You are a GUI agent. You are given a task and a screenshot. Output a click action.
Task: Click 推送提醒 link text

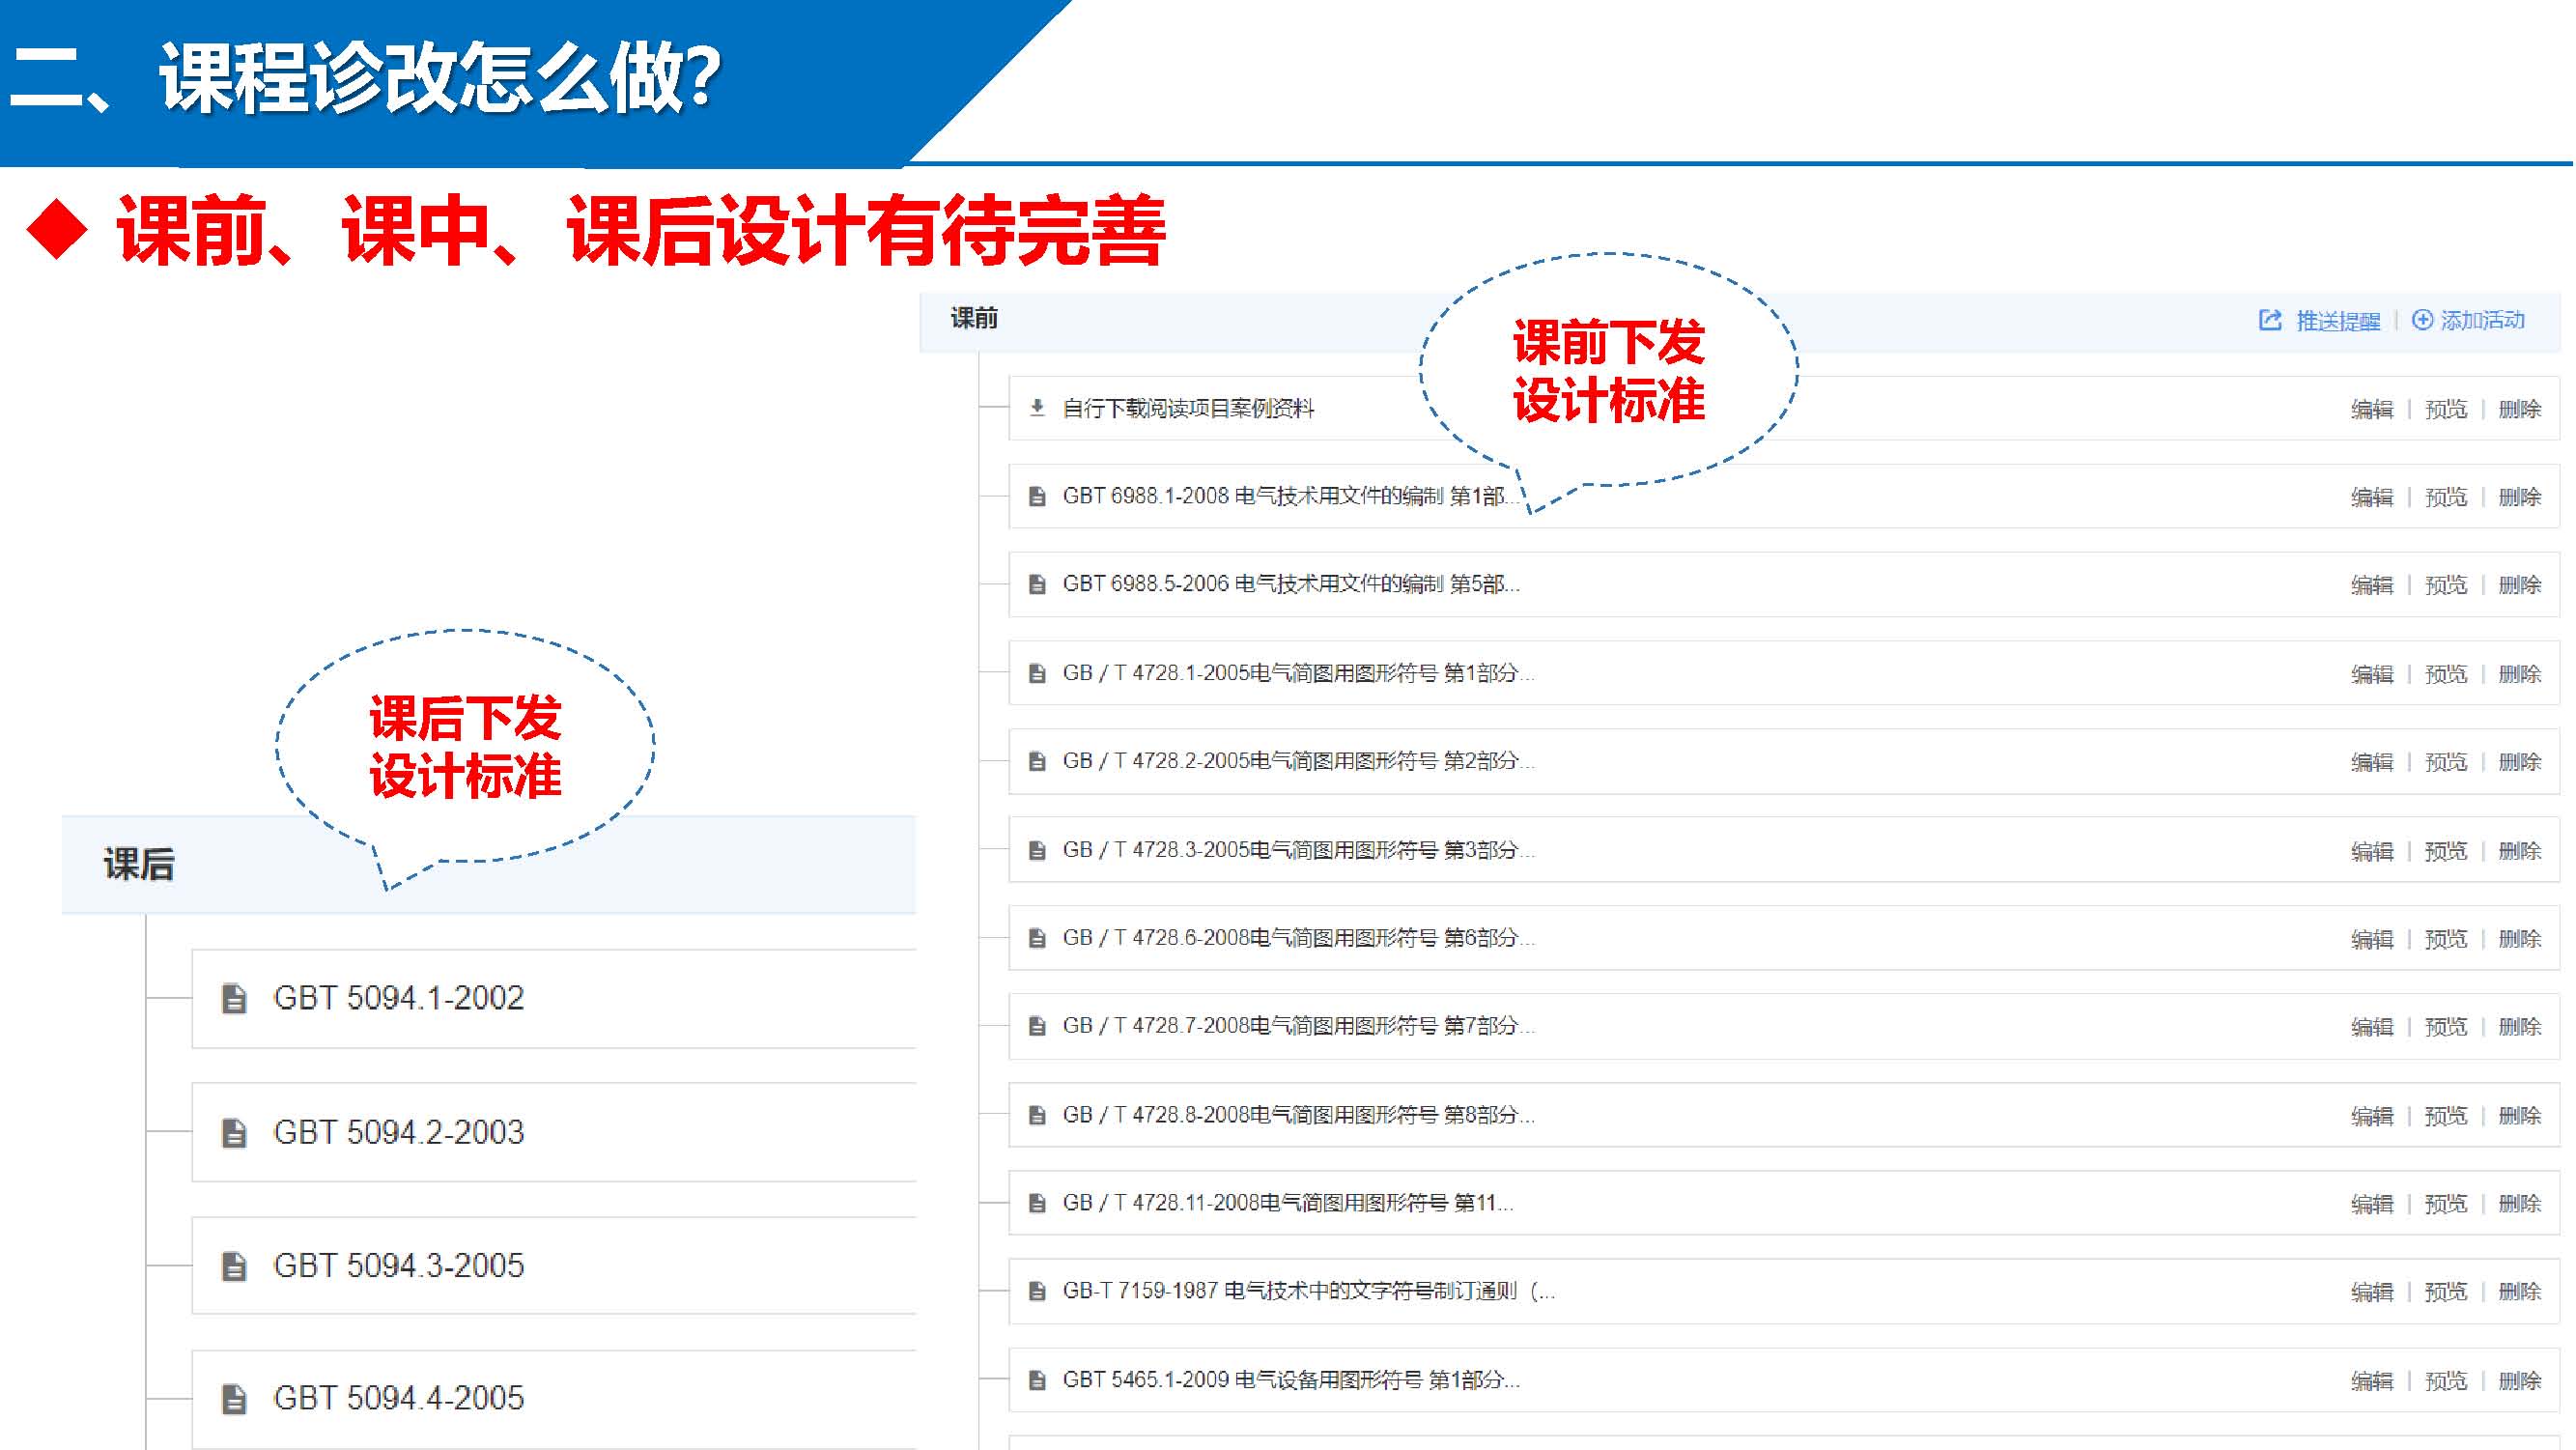2338,321
